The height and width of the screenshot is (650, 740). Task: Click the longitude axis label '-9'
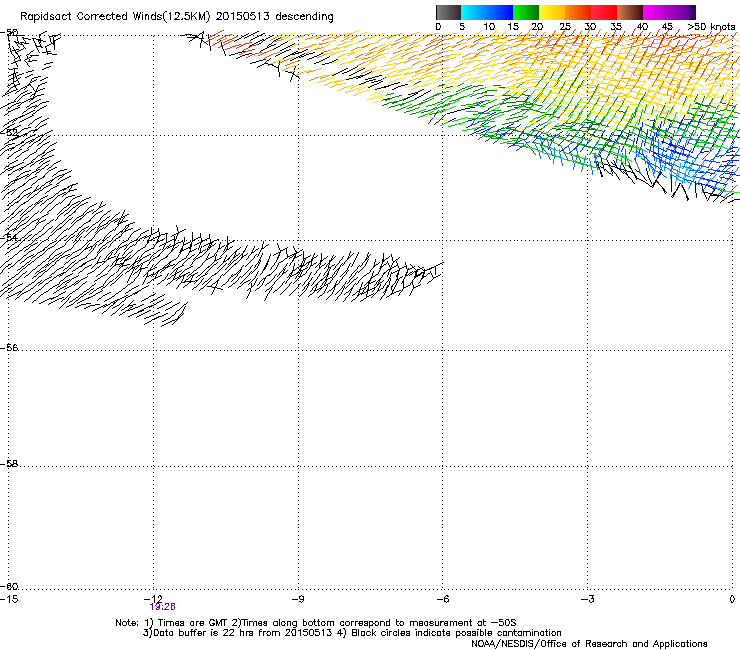(x=297, y=599)
